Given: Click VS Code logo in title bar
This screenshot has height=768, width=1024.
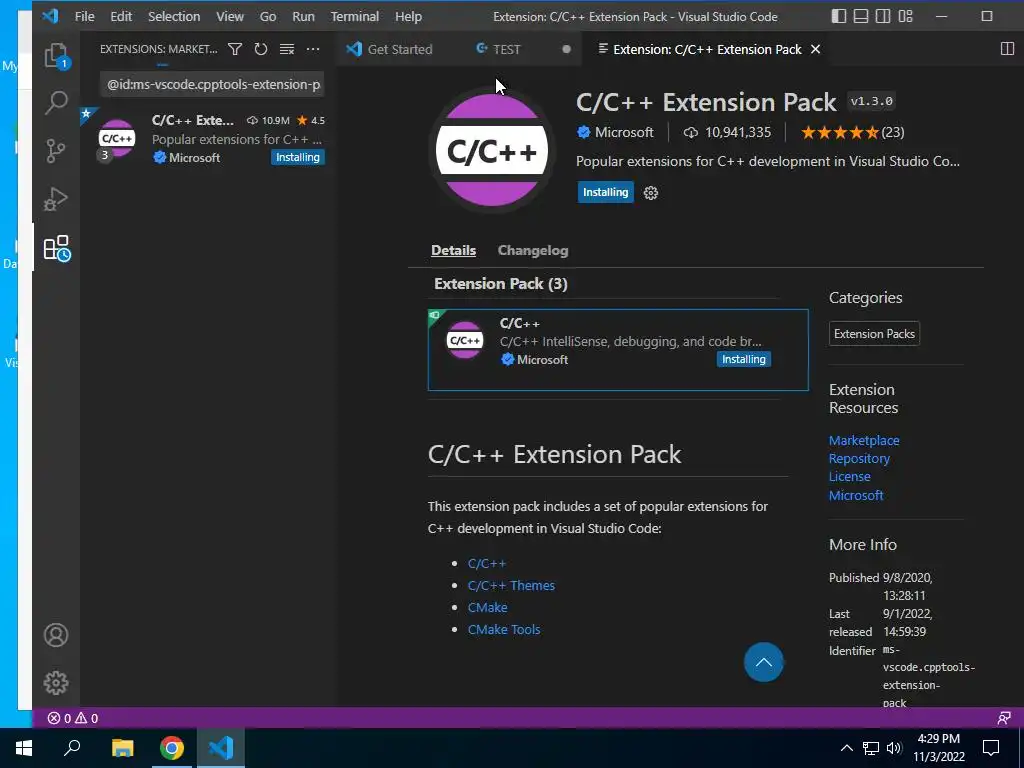Looking at the screenshot, I should [x=50, y=16].
